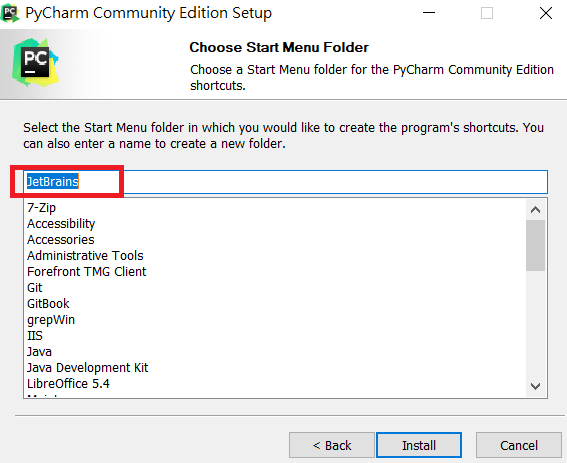Select the Accessibility folder
The image size is (567, 463).
(61, 224)
